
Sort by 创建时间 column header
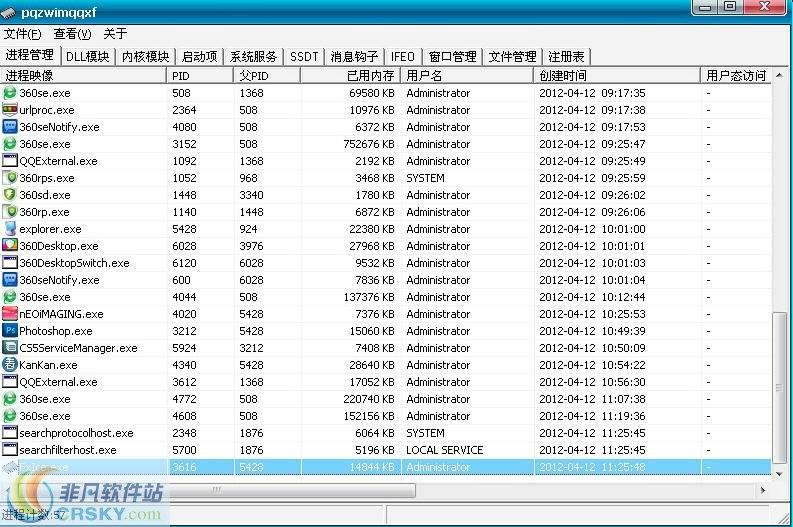pos(616,76)
